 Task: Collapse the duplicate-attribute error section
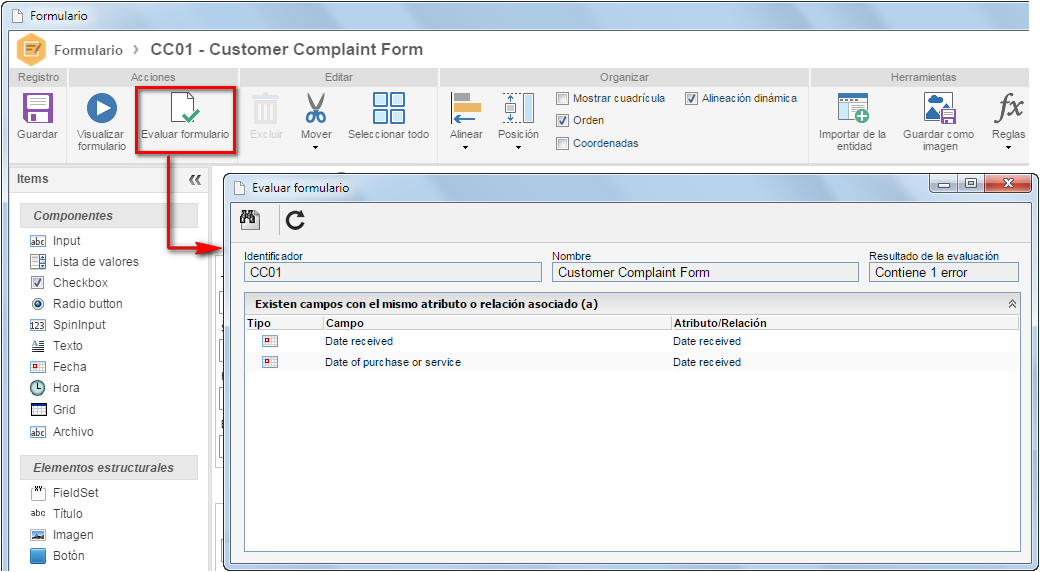click(1012, 304)
